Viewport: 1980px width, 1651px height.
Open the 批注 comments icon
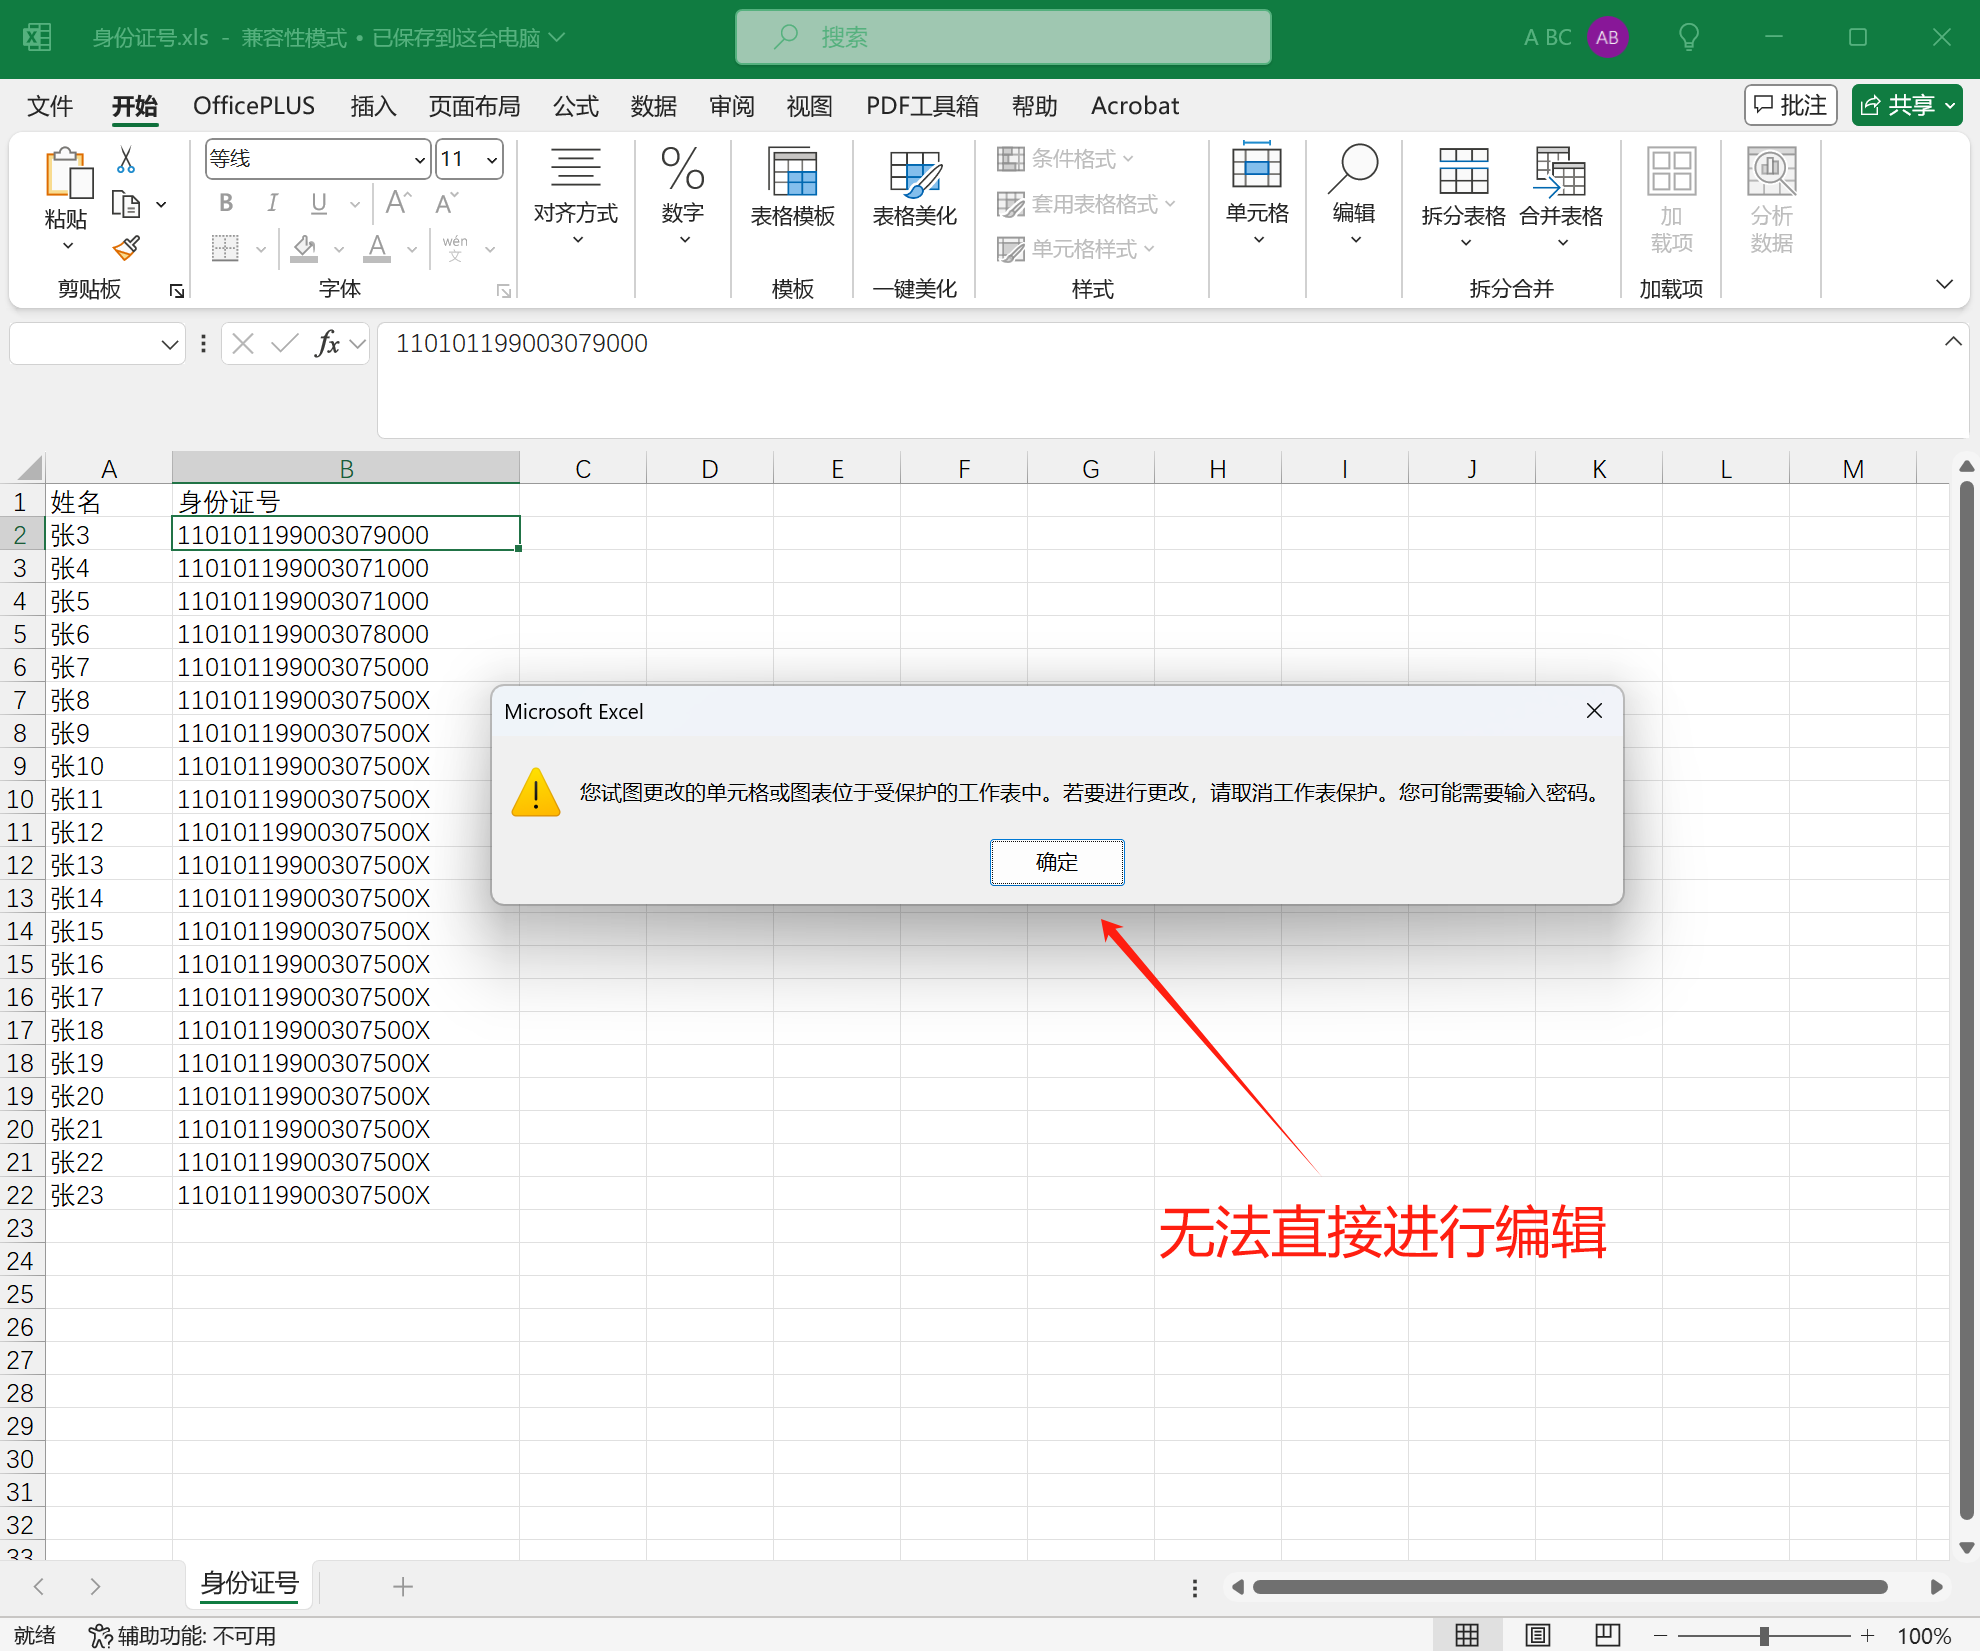(x=1789, y=104)
